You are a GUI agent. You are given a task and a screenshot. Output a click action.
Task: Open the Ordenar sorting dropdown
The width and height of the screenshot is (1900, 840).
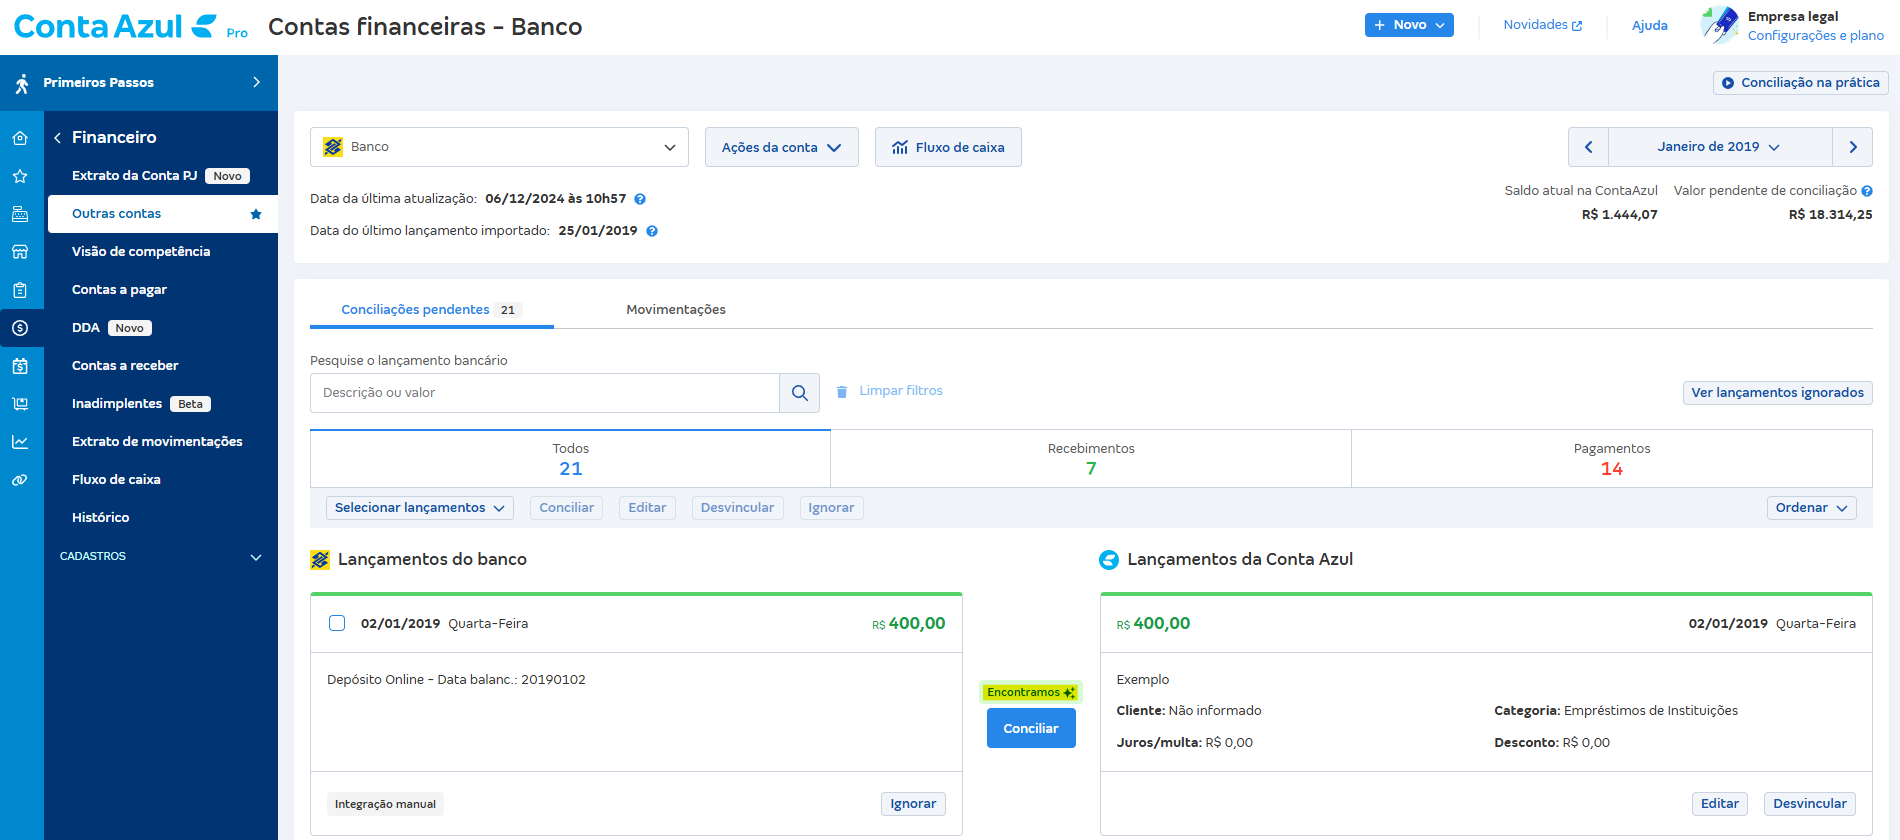(1811, 508)
